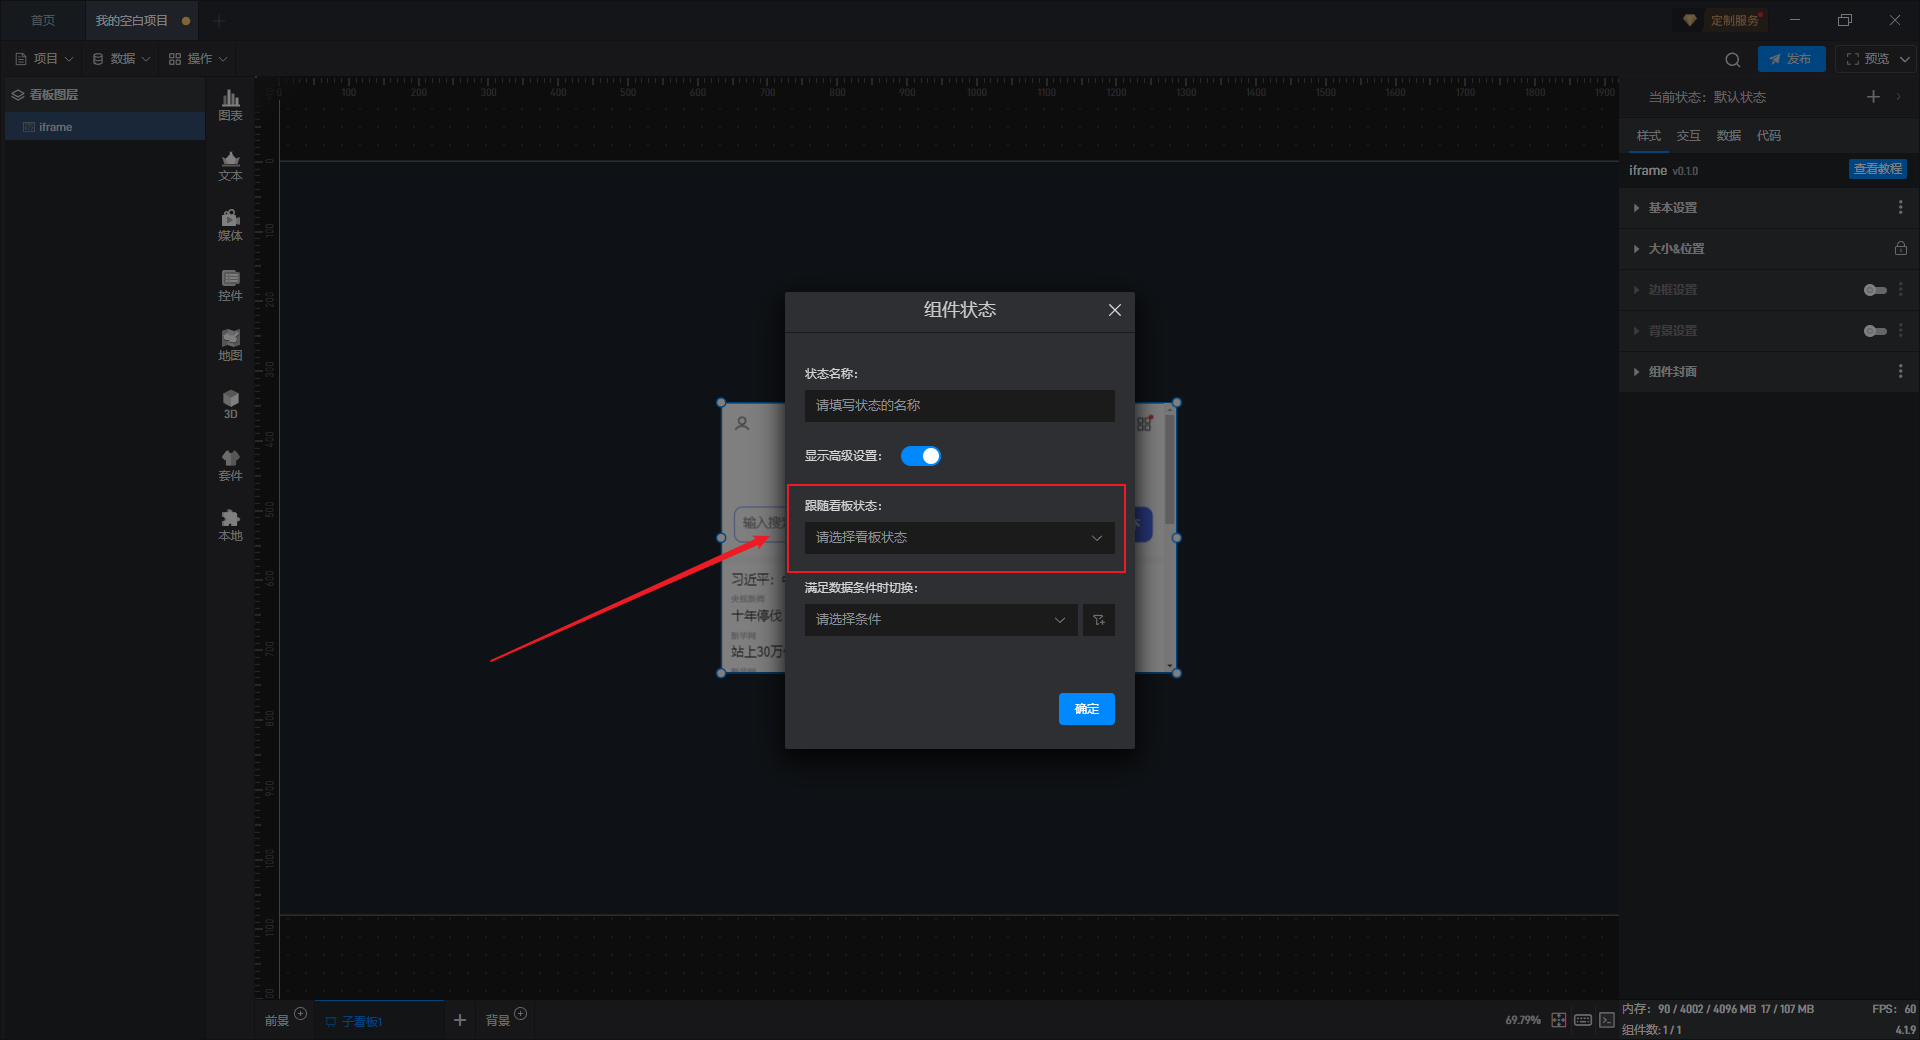Click the 当前状态: 默认状态 label
Viewport: 1920px width, 1040px height.
pyautogui.click(x=1707, y=97)
